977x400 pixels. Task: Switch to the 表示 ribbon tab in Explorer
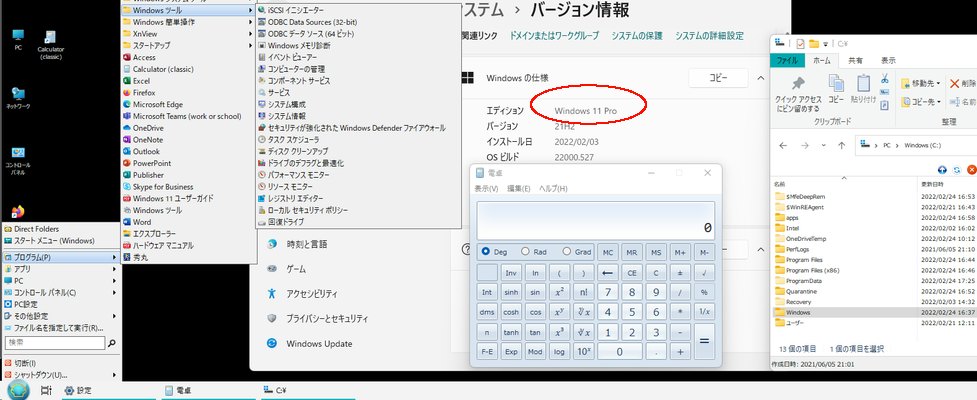click(887, 61)
